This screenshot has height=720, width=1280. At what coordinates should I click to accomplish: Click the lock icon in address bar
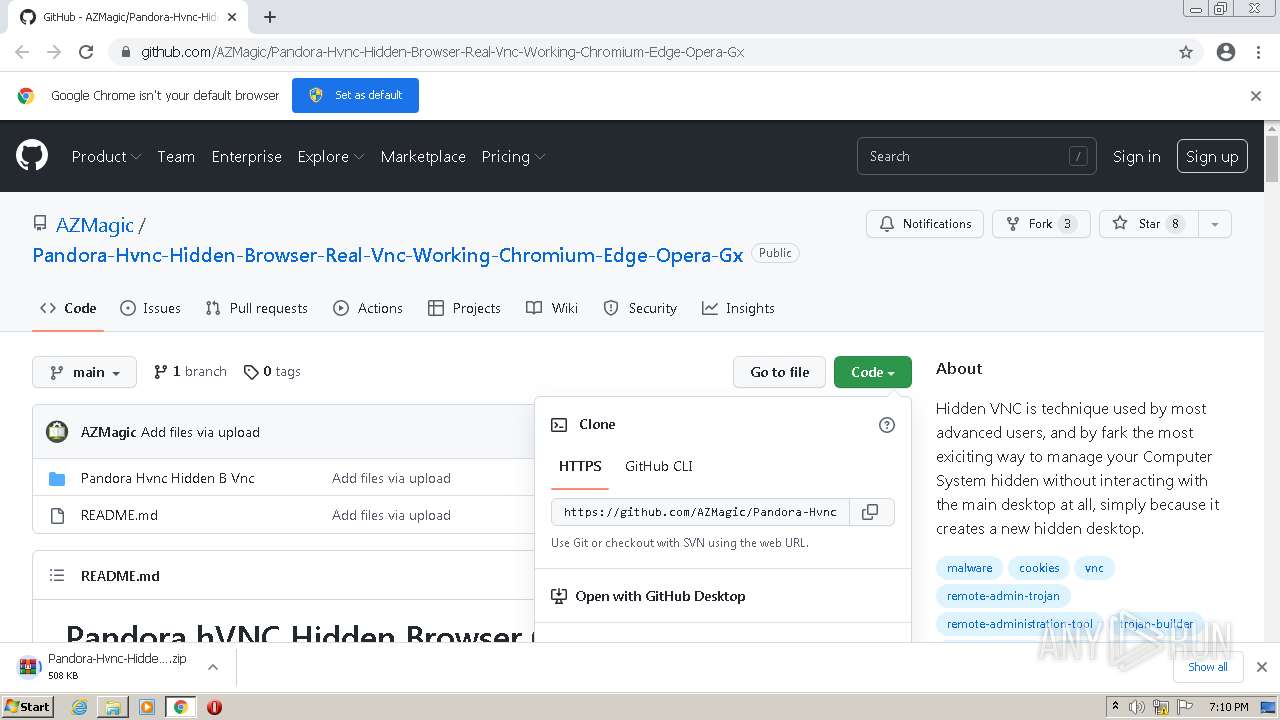tap(124, 52)
